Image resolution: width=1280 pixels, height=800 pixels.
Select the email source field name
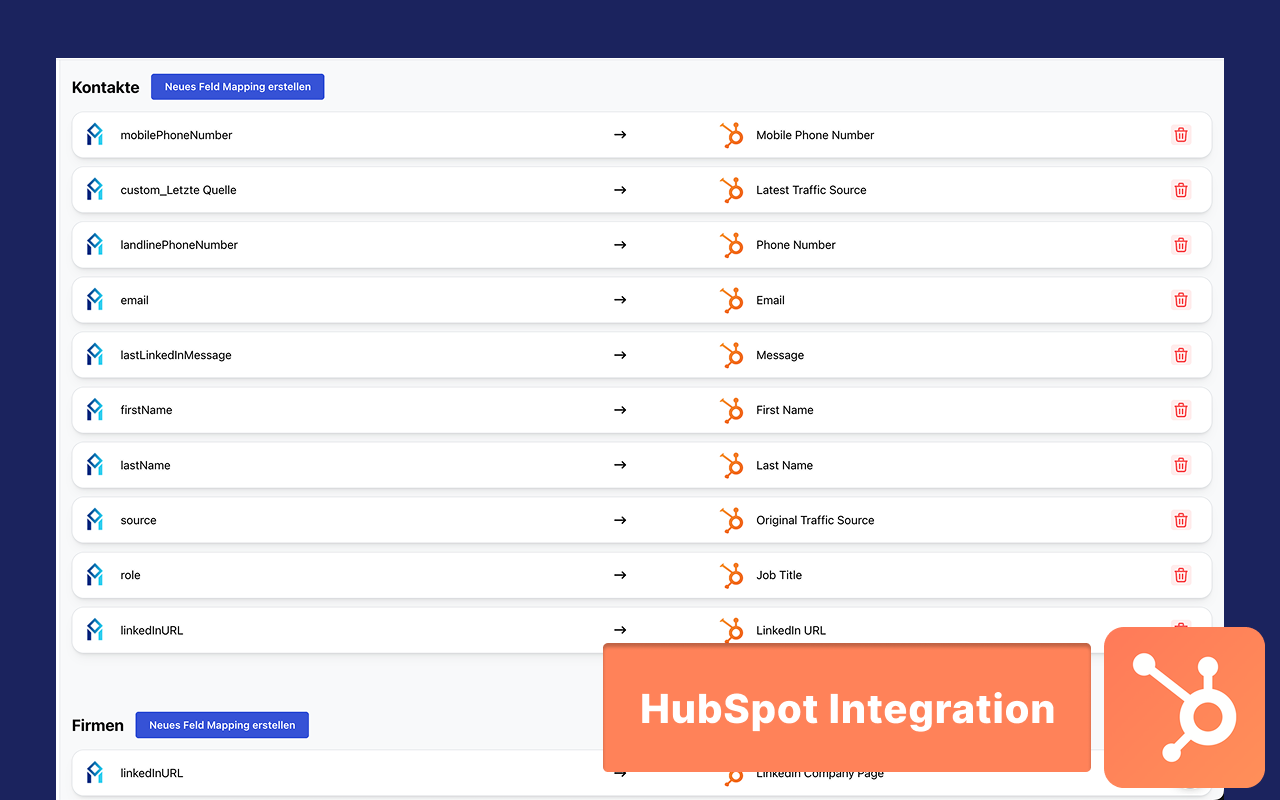(x=134, y=300)
